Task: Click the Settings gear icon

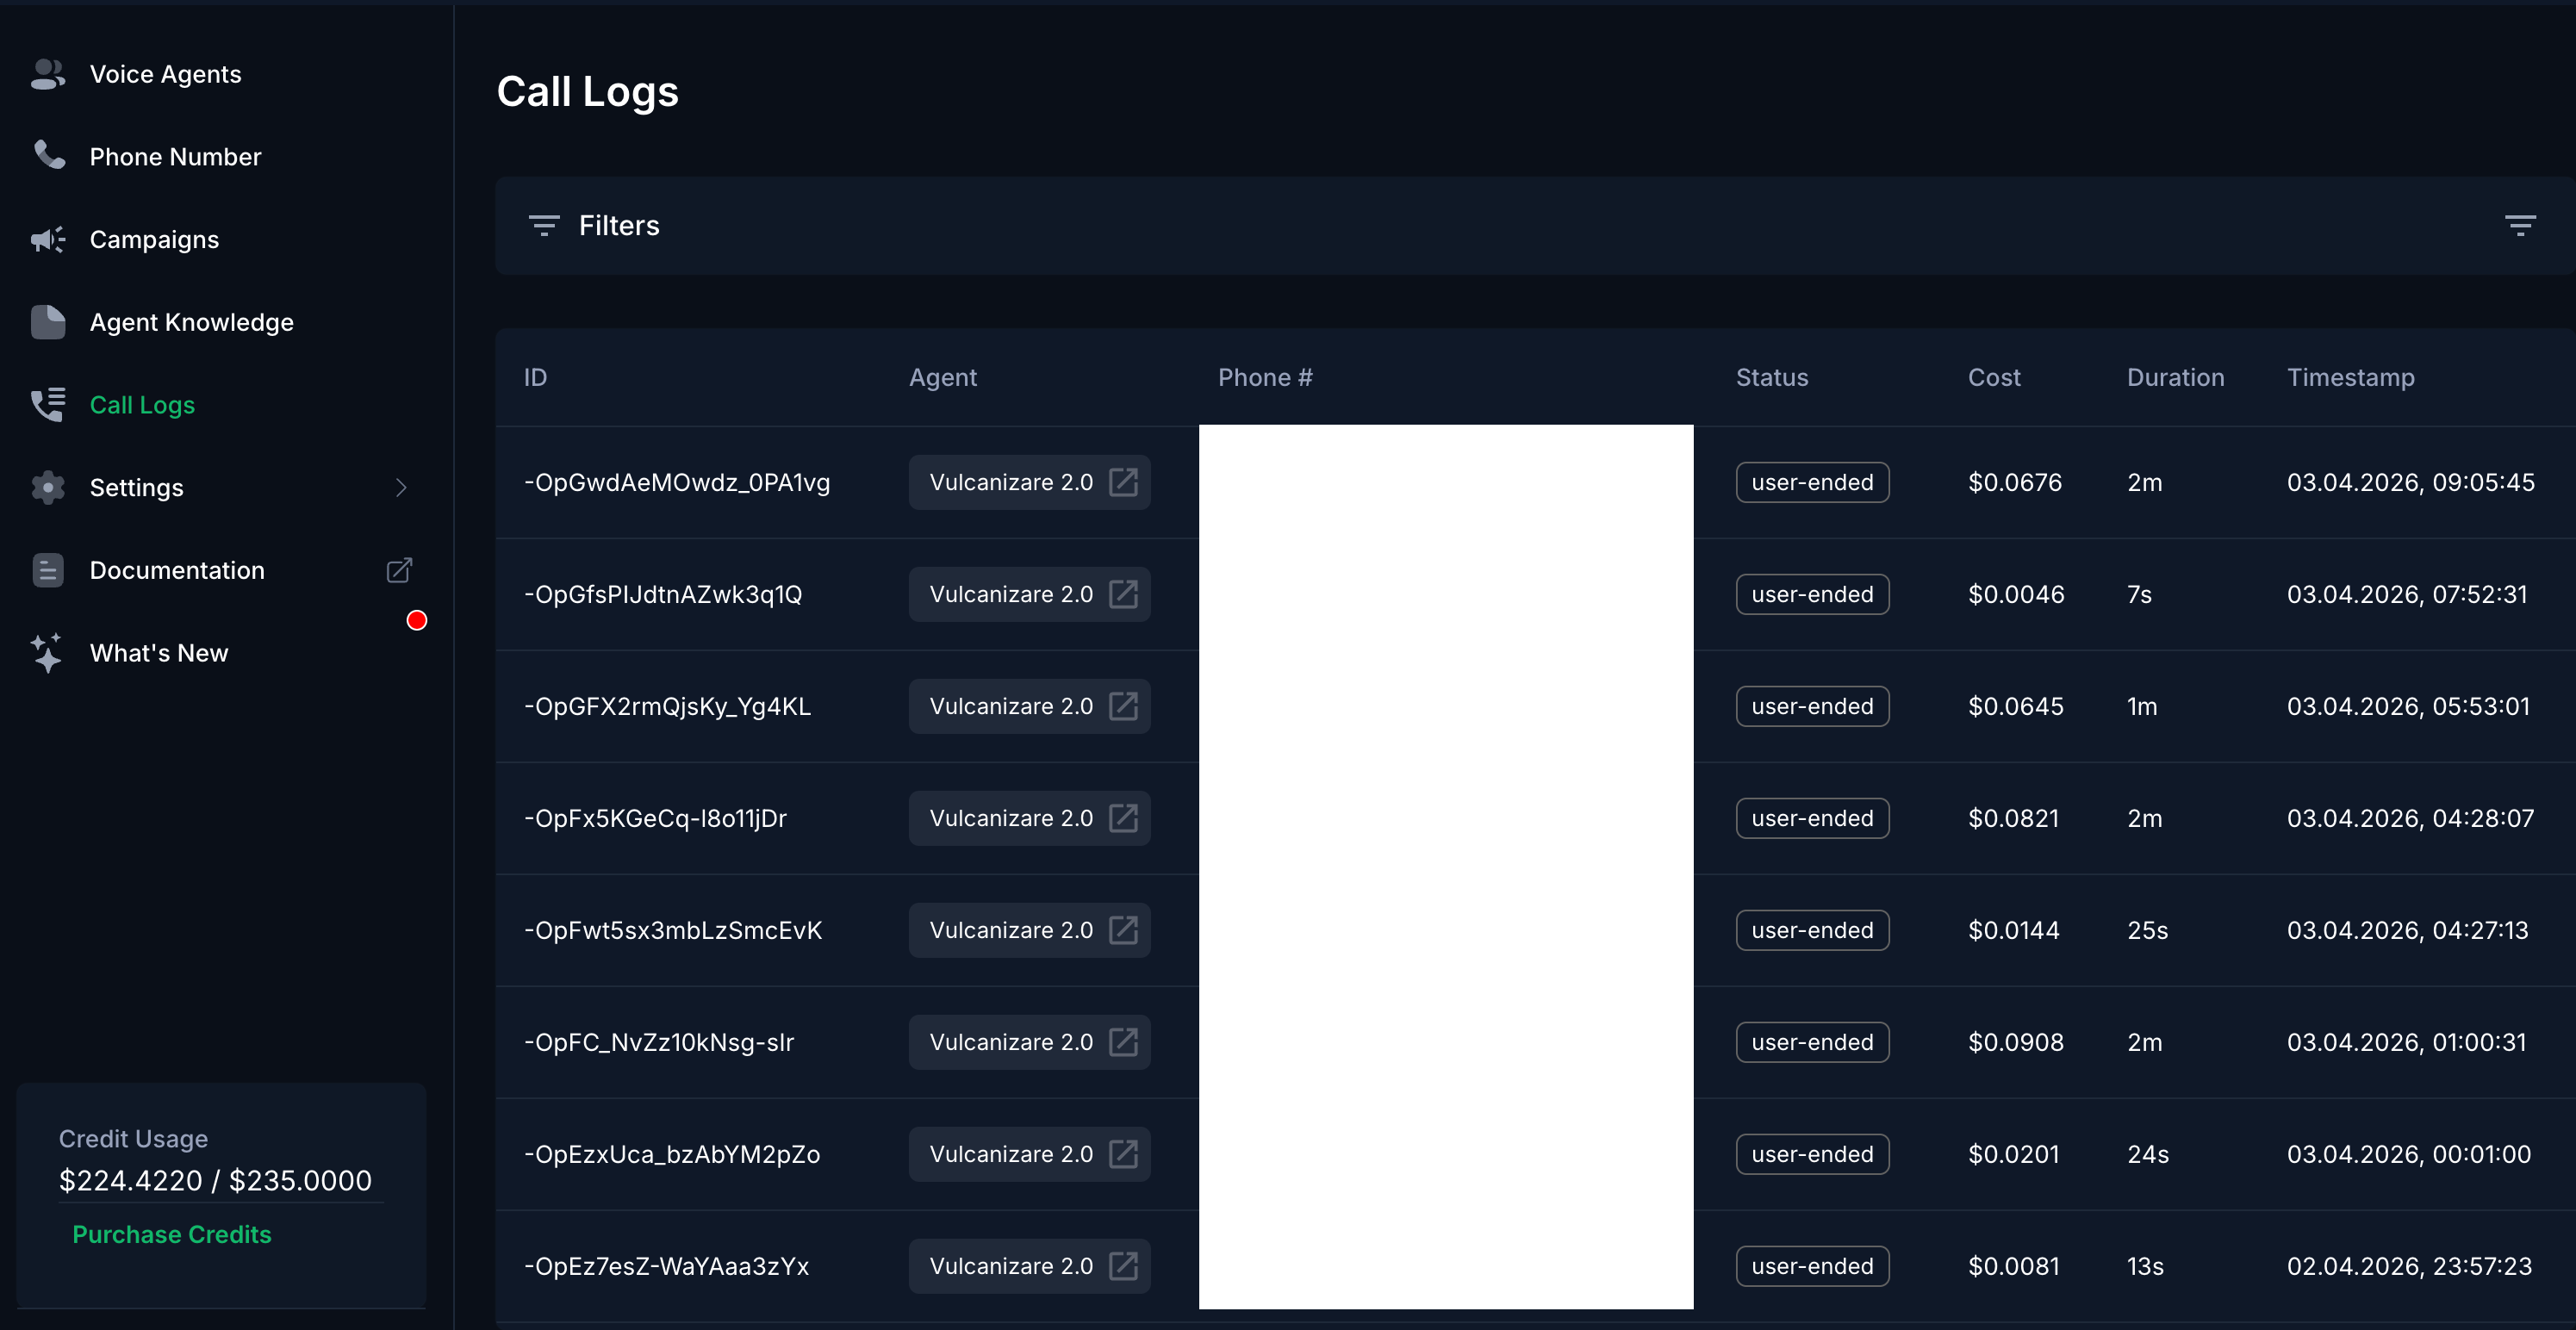Action: pos(47,487)
